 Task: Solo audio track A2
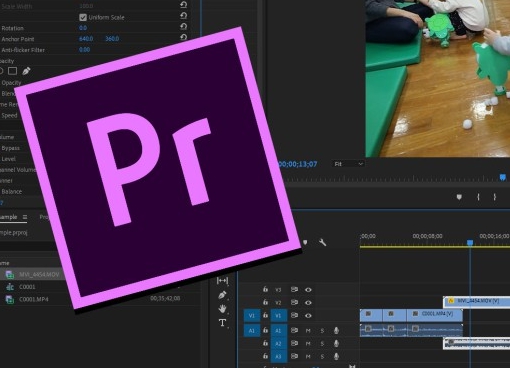322,344
